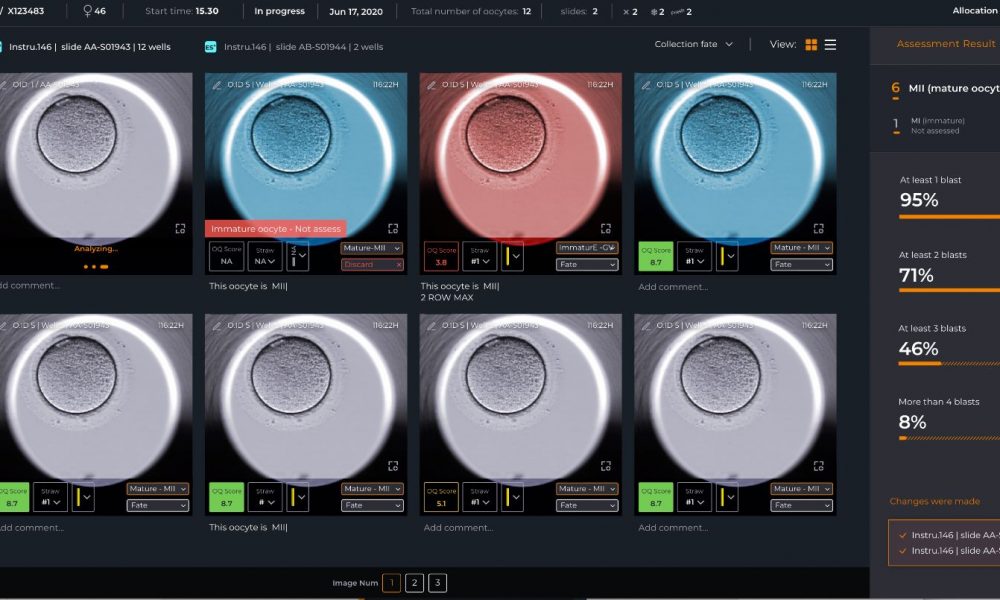Open Fate dropdown on blue 8.7 card

pyautogui.click(x=801, y=265)
